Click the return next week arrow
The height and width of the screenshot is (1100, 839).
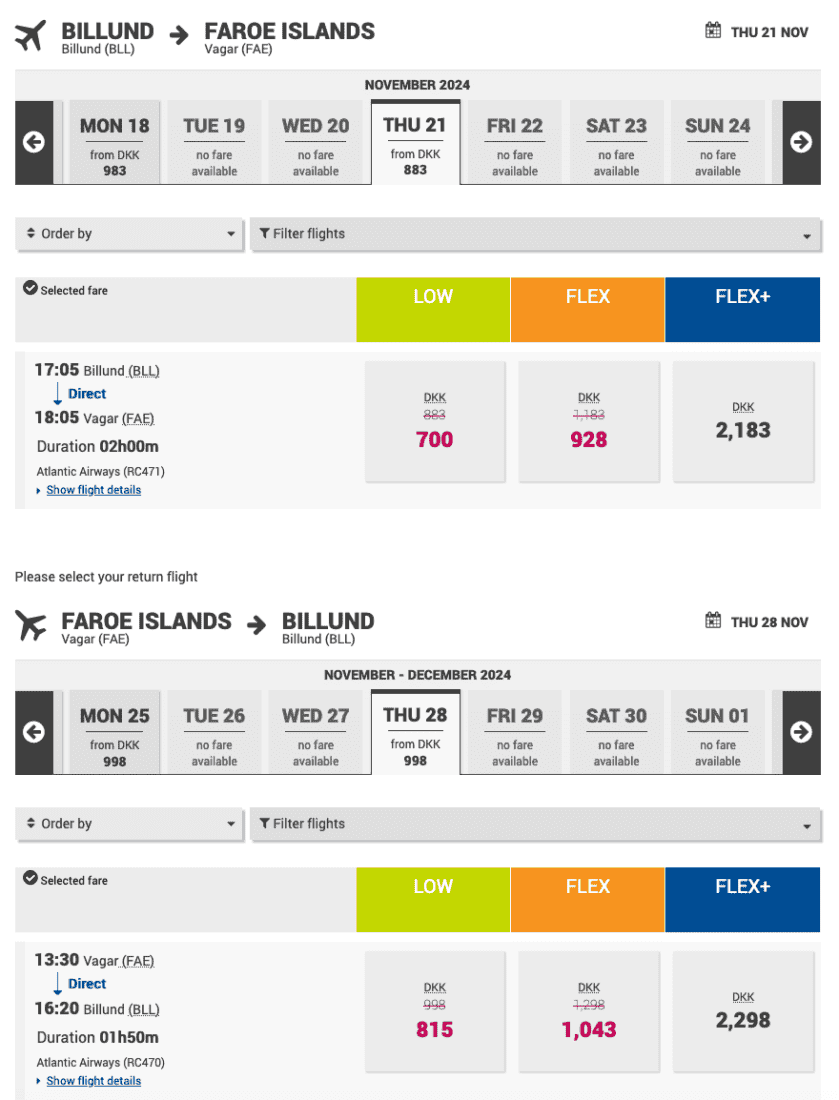(801, 732)
